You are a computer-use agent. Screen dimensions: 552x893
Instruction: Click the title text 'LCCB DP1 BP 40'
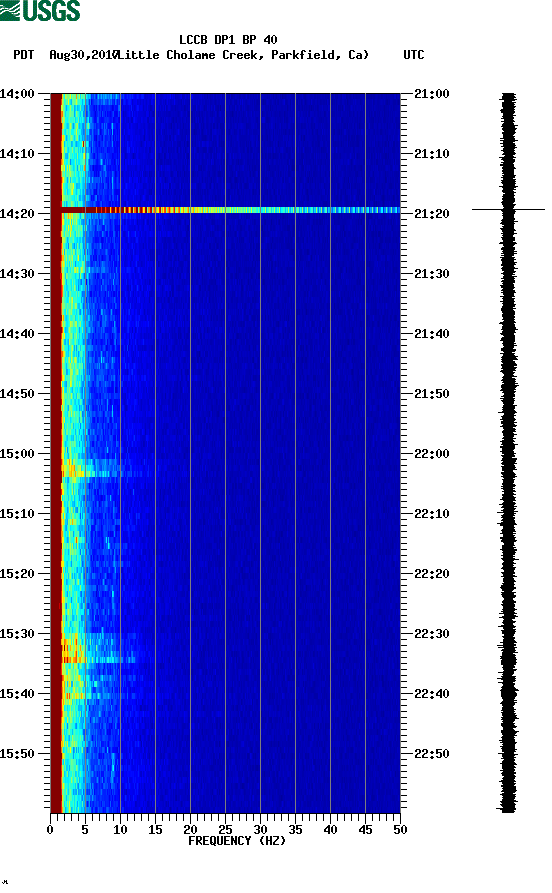click(228, 40)
